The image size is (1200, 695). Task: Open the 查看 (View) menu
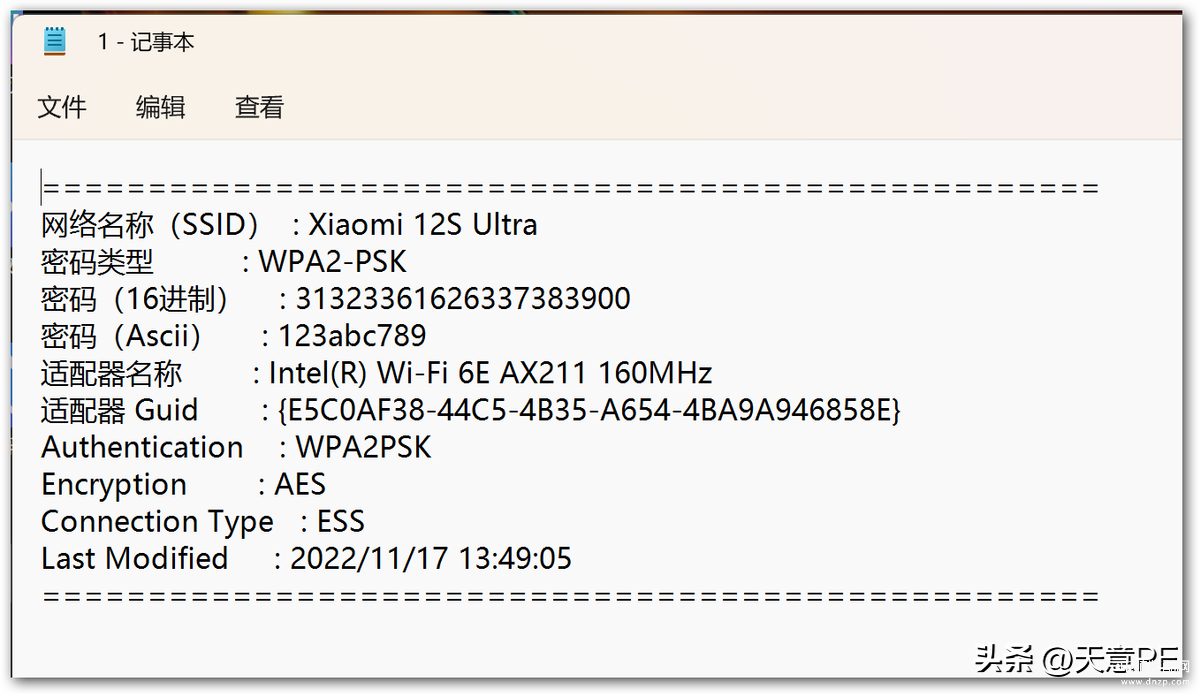coord(260,107)
